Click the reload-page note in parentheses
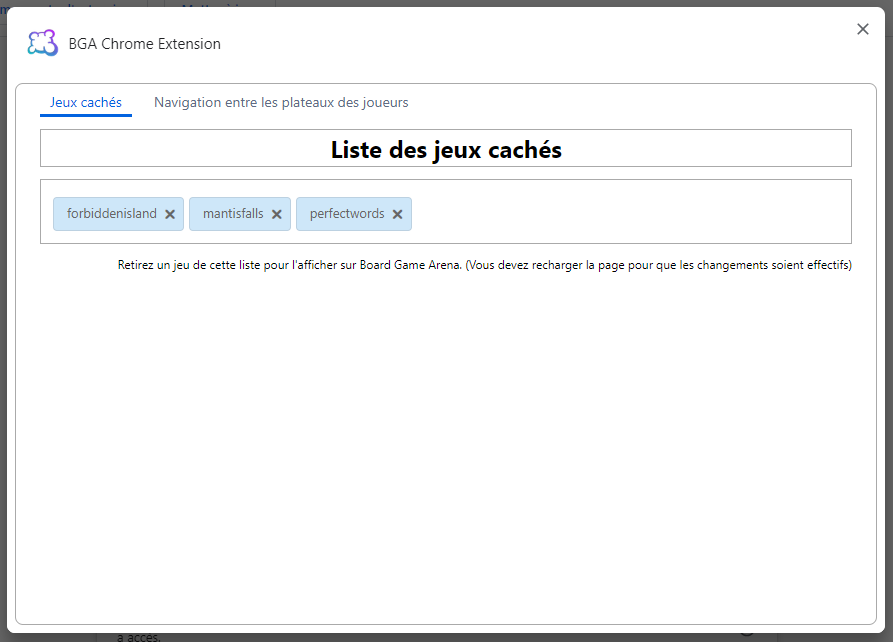This screenshot has height=642, width=893. click(658, 266)
